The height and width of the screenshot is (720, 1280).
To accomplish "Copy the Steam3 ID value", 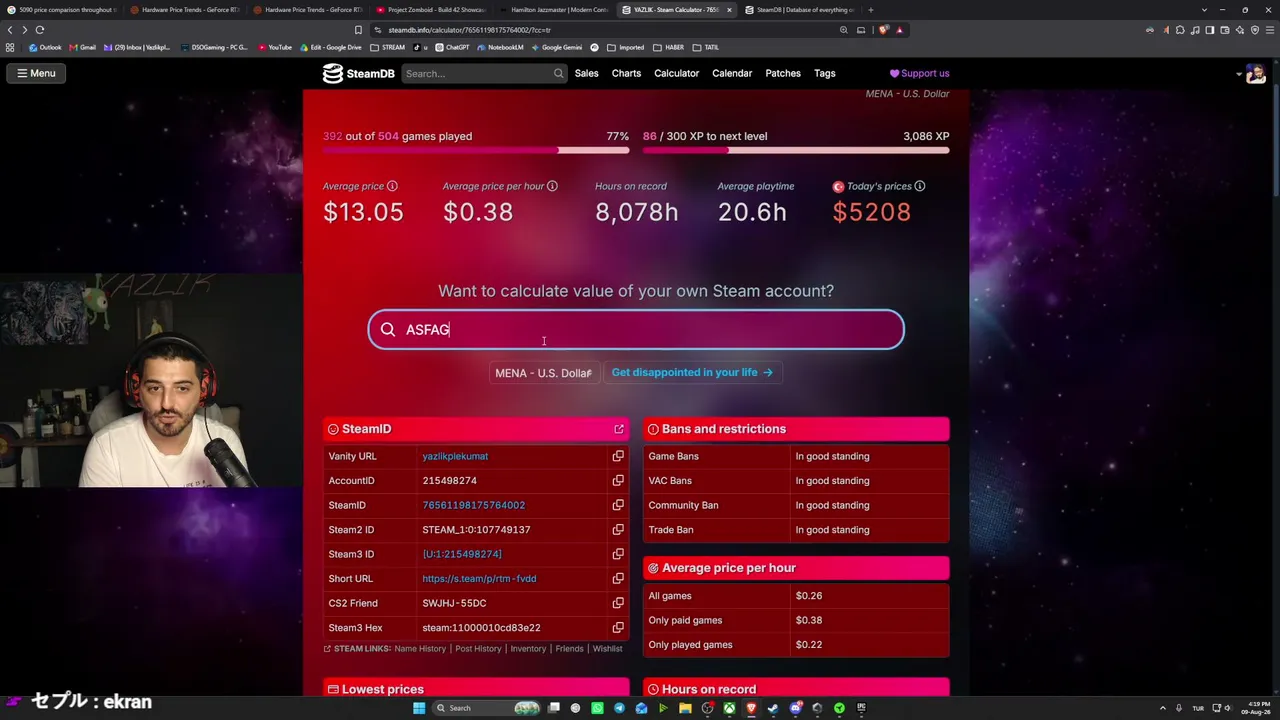I will point(618,554).
